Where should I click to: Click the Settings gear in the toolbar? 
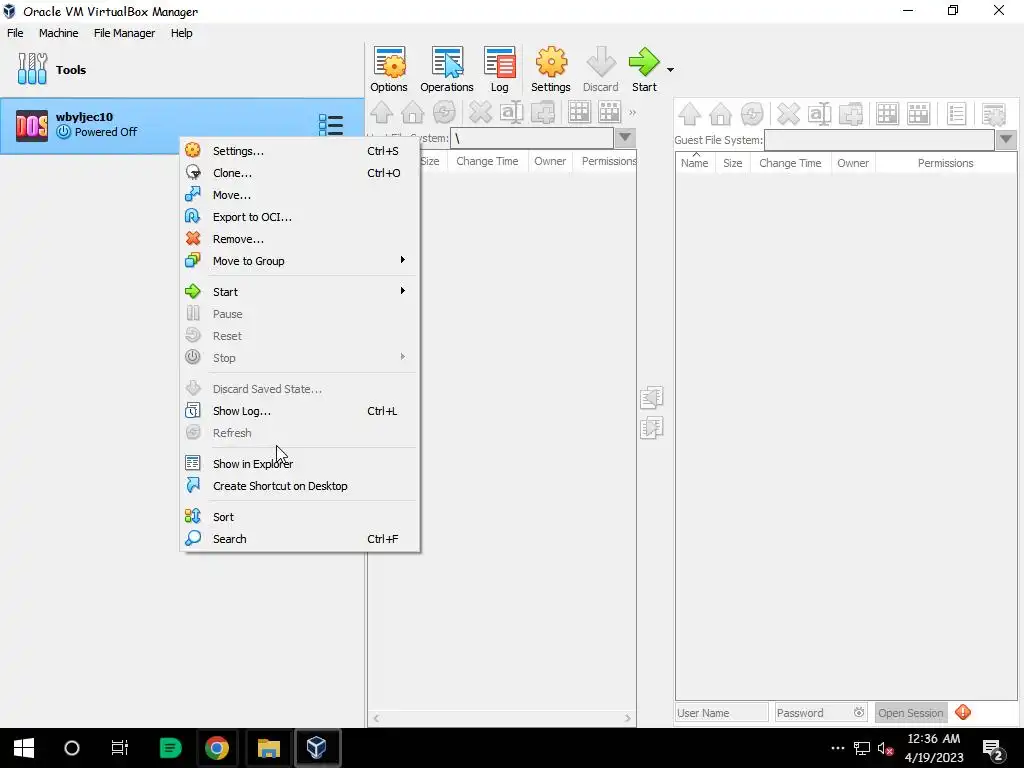(x=551, y=69)
